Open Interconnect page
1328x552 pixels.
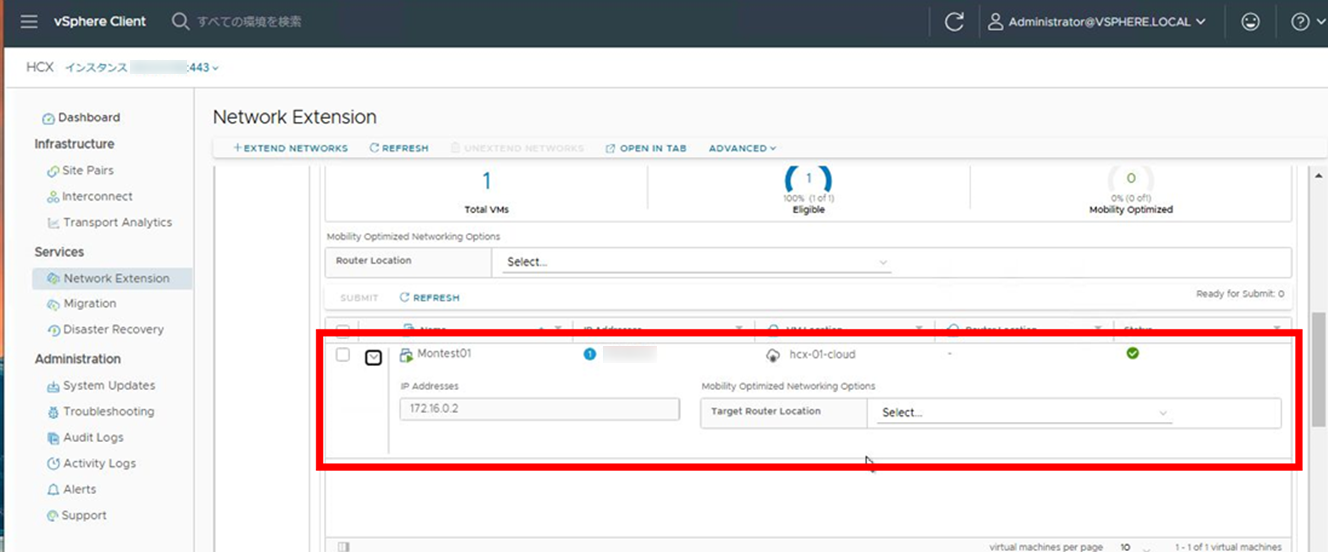click(97, 196)
